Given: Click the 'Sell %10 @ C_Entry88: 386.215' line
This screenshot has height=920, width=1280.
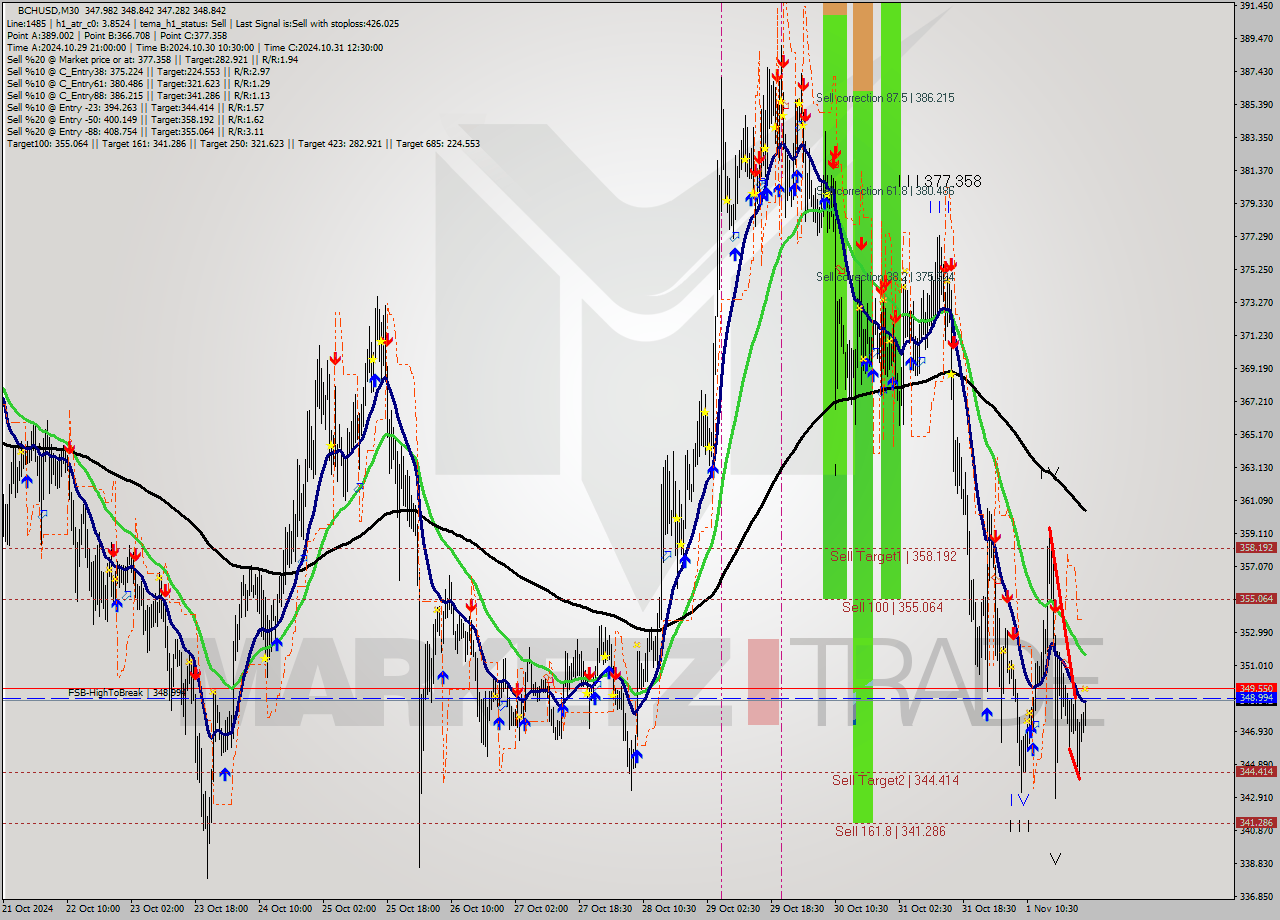Looking at the screenshot, I should [x=138, y=95].
